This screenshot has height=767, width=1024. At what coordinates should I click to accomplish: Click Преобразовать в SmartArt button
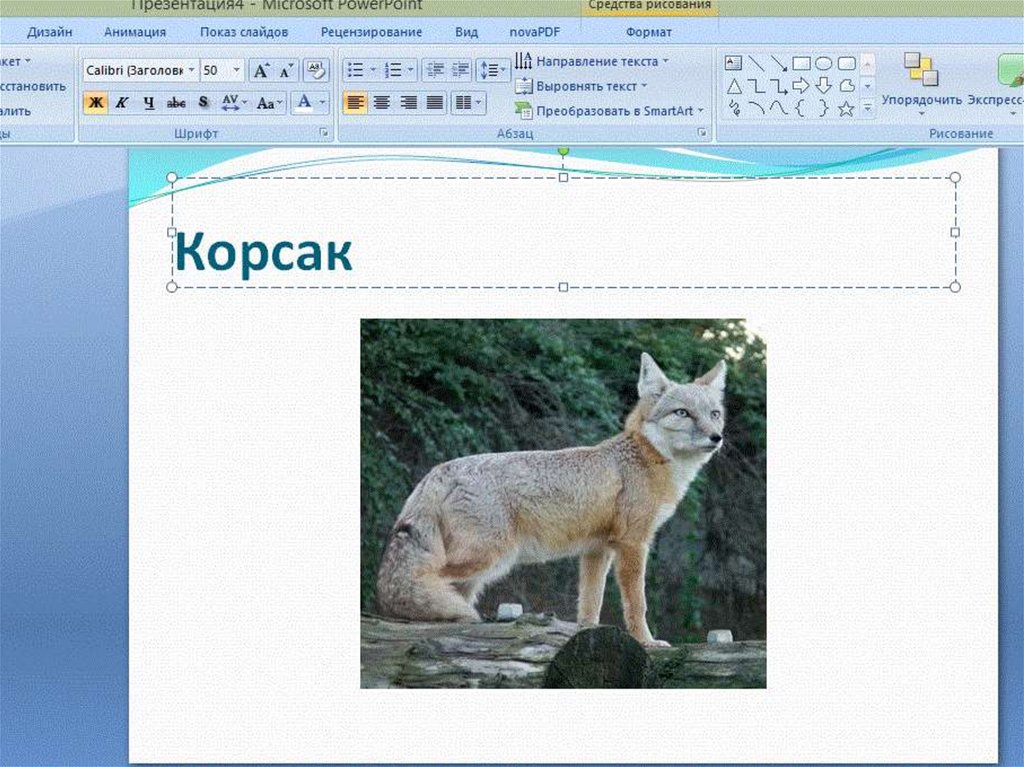click(x=609, y=111)
